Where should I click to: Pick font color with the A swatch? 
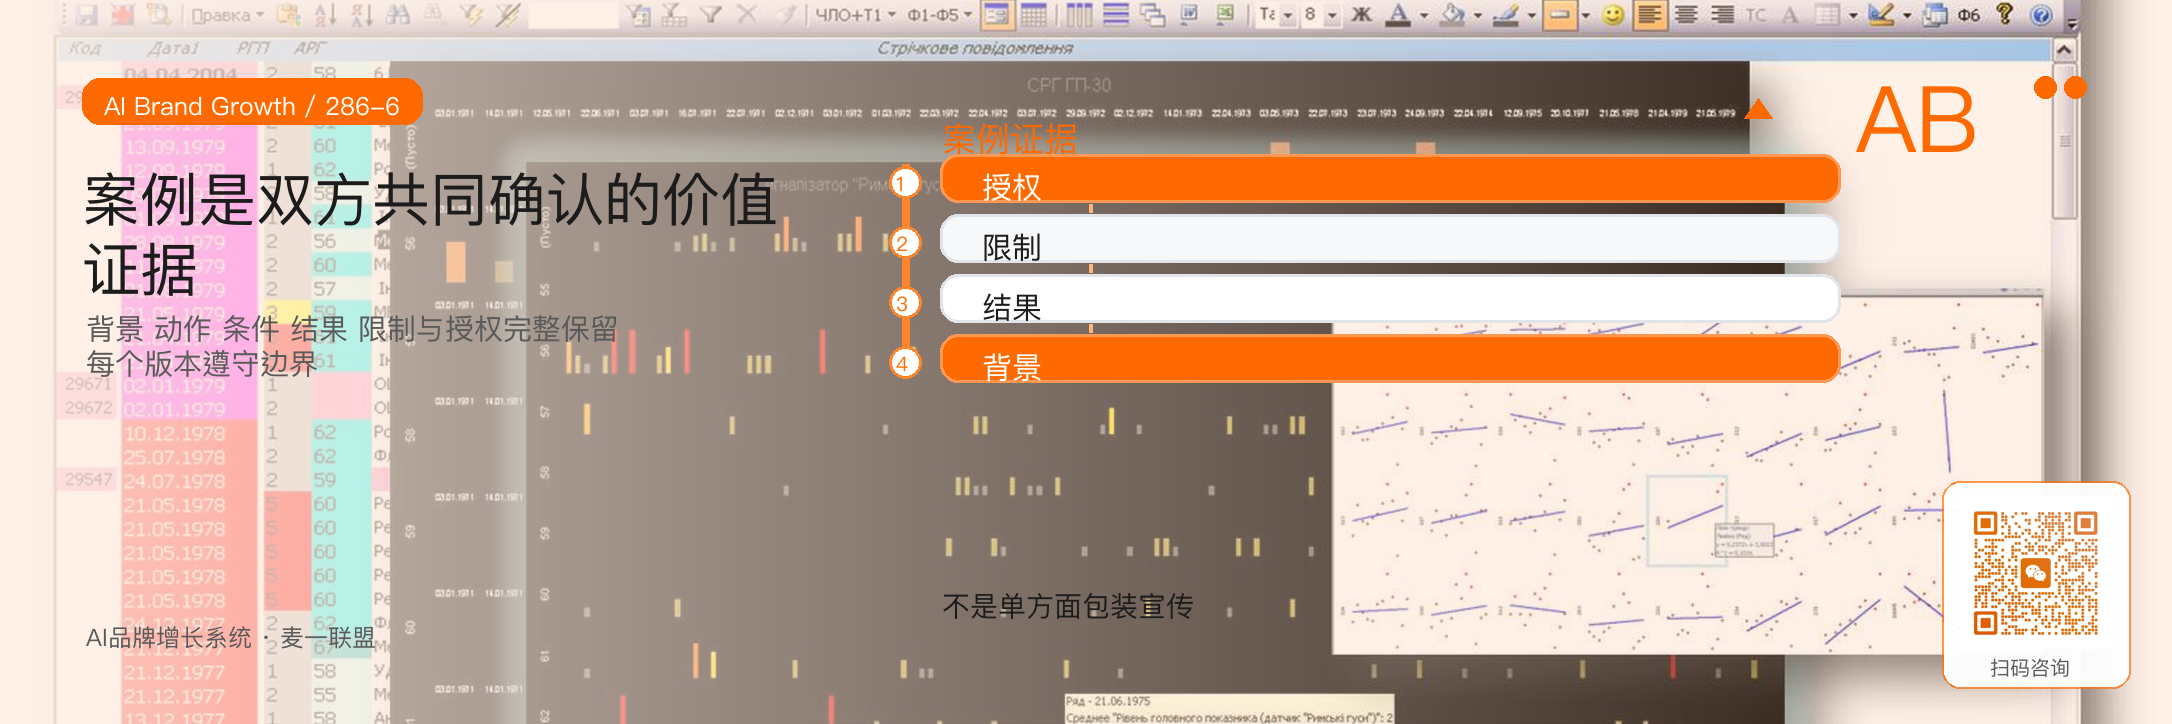point(1399,15)
